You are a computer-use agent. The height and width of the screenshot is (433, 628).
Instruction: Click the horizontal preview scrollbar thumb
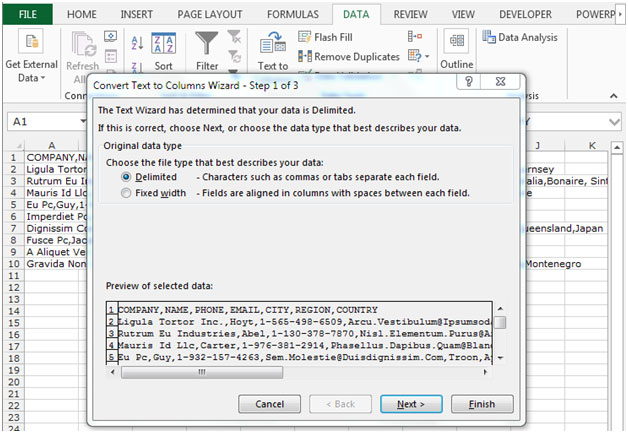point(202,372)
